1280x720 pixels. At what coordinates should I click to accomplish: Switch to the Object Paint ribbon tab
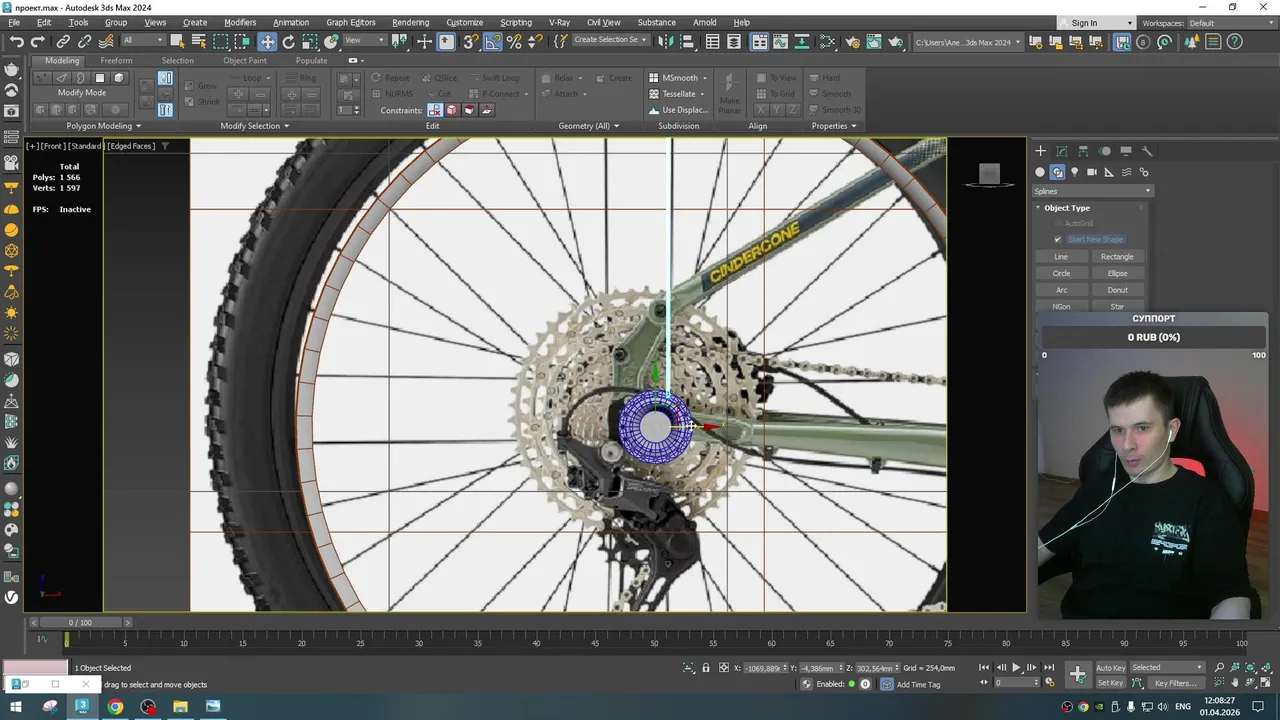pyautogui.click(x=245, y=61)
